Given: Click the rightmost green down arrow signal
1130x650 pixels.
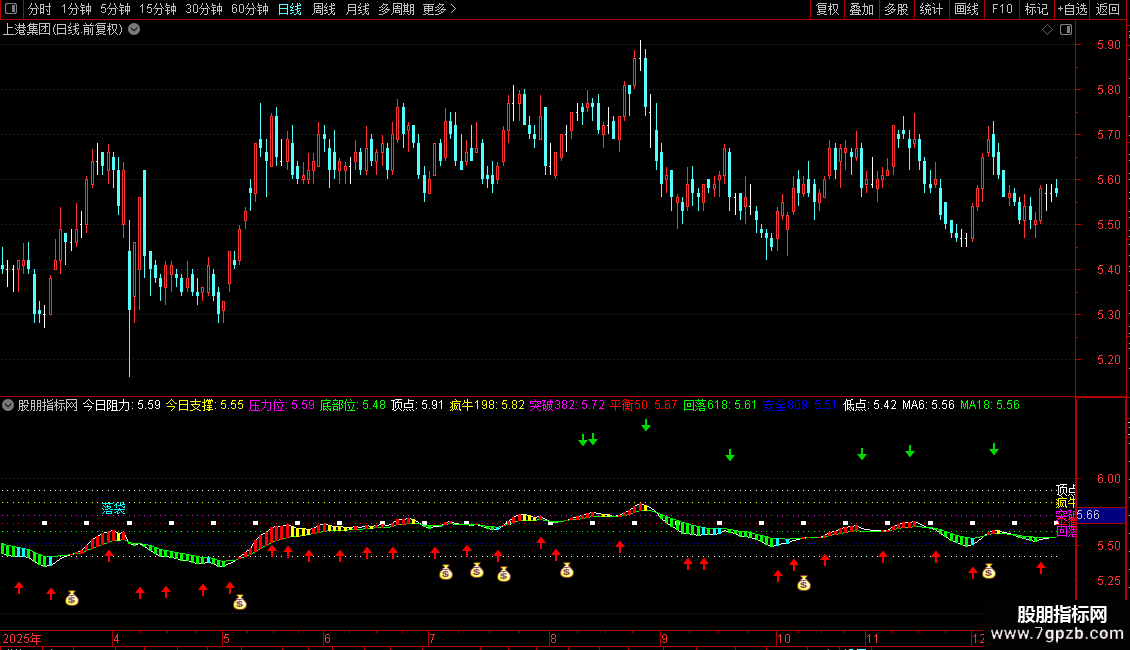Looking at the screenshot, I should tap(994, 449).
